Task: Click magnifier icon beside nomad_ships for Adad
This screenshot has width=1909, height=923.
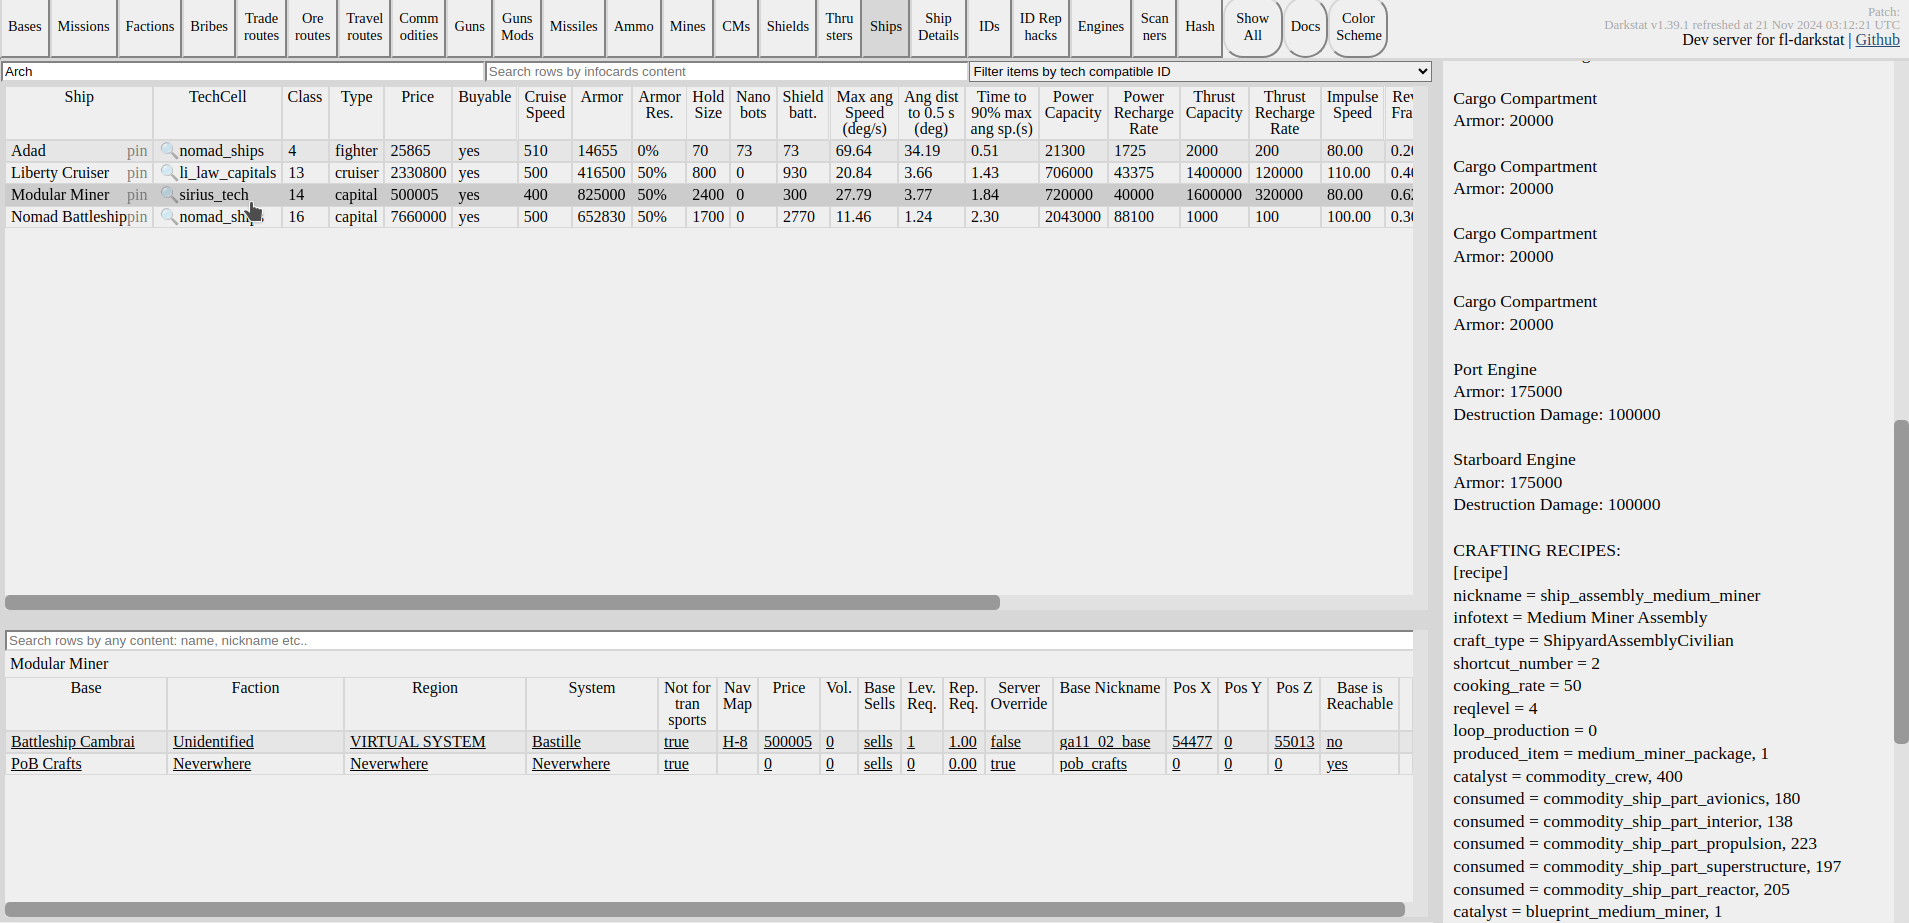Action: click(169, 150)
